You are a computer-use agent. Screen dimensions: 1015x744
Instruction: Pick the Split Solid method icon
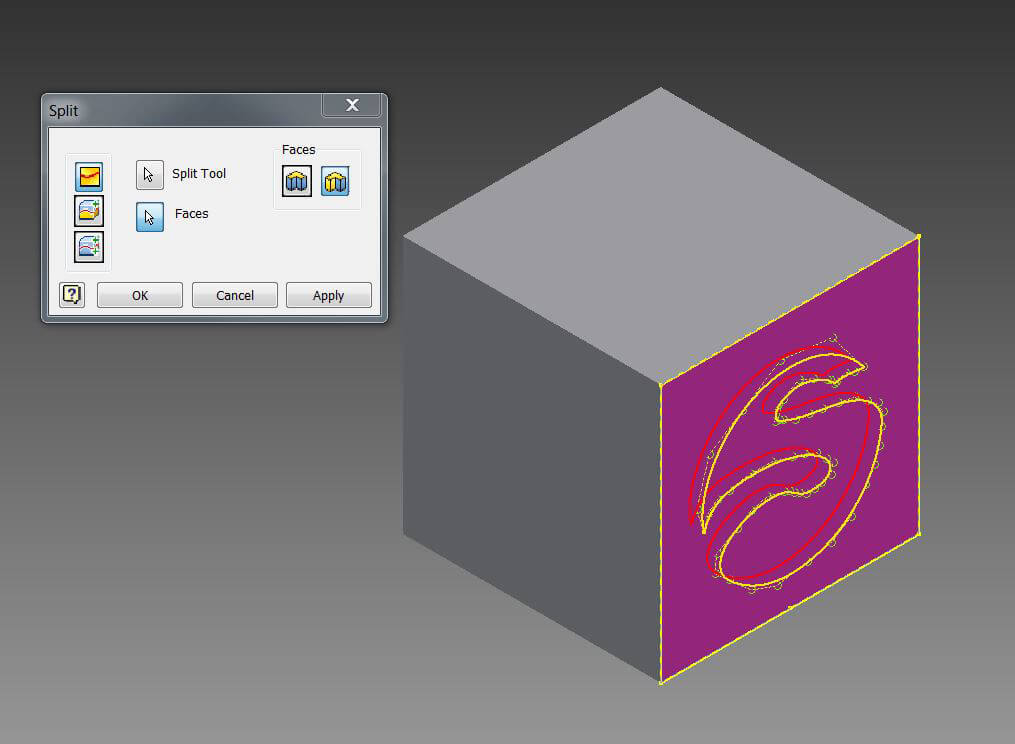[x=89, y=246]
